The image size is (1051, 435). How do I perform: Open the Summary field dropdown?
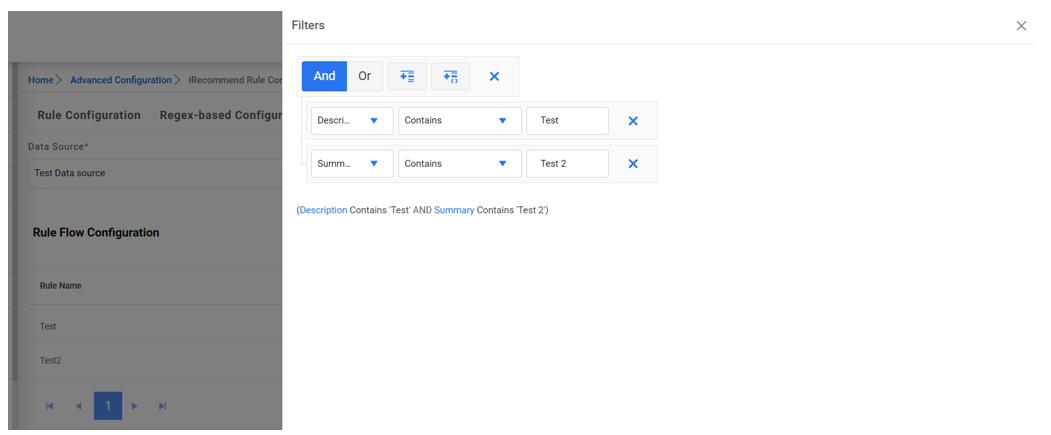(x=352, y=164)
